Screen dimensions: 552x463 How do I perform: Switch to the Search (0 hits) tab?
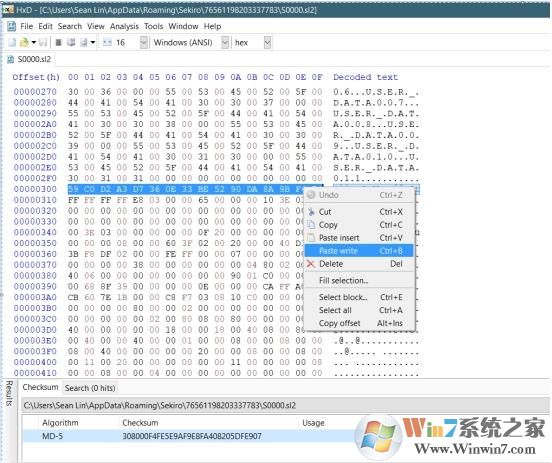click(90, 388)
